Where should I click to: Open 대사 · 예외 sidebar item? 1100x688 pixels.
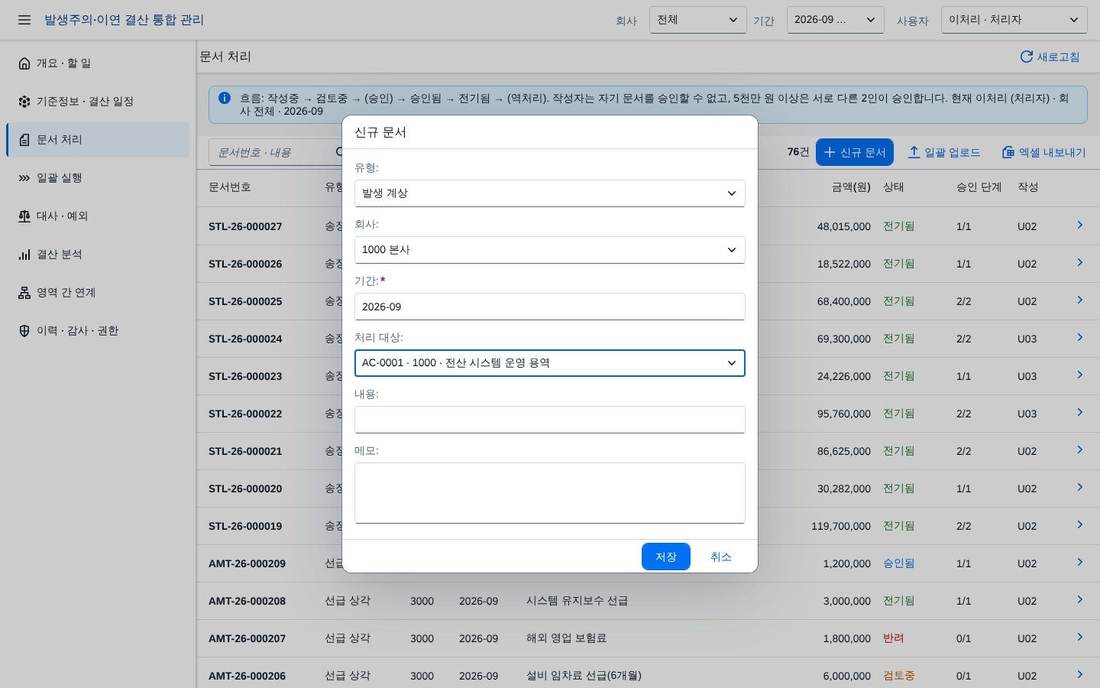coord(98,216)
